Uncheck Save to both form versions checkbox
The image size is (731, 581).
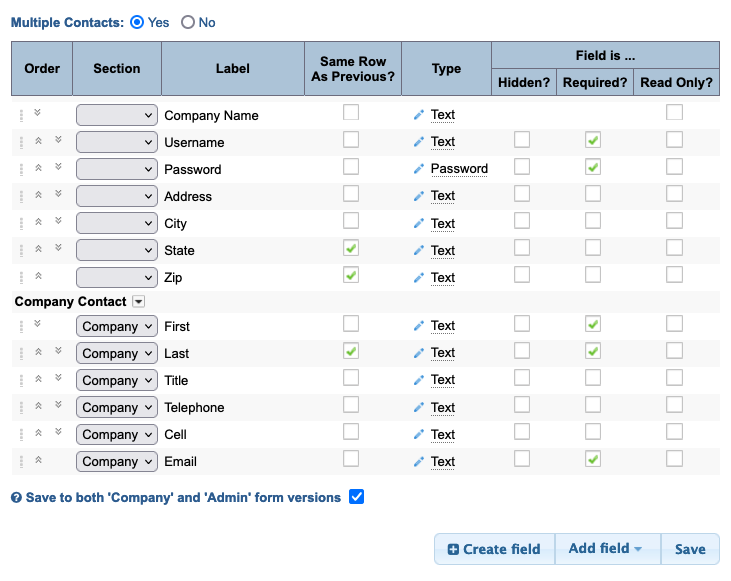pyautogui.click(x=357, y=497)
